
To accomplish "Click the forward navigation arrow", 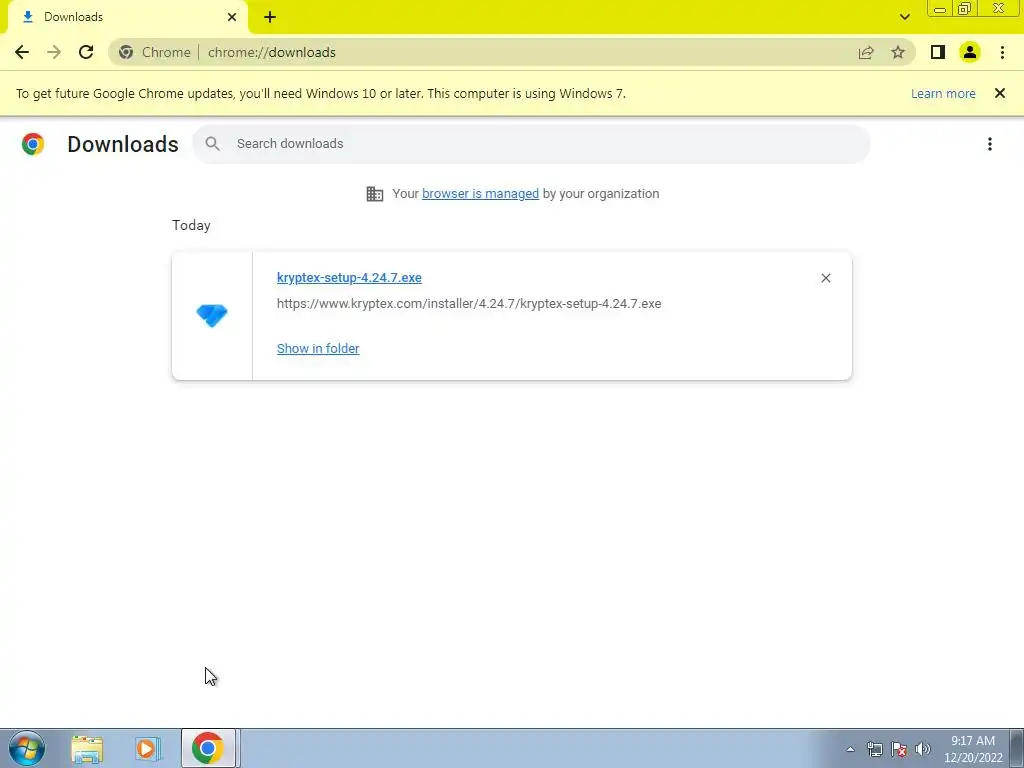I will click(54, 52).
